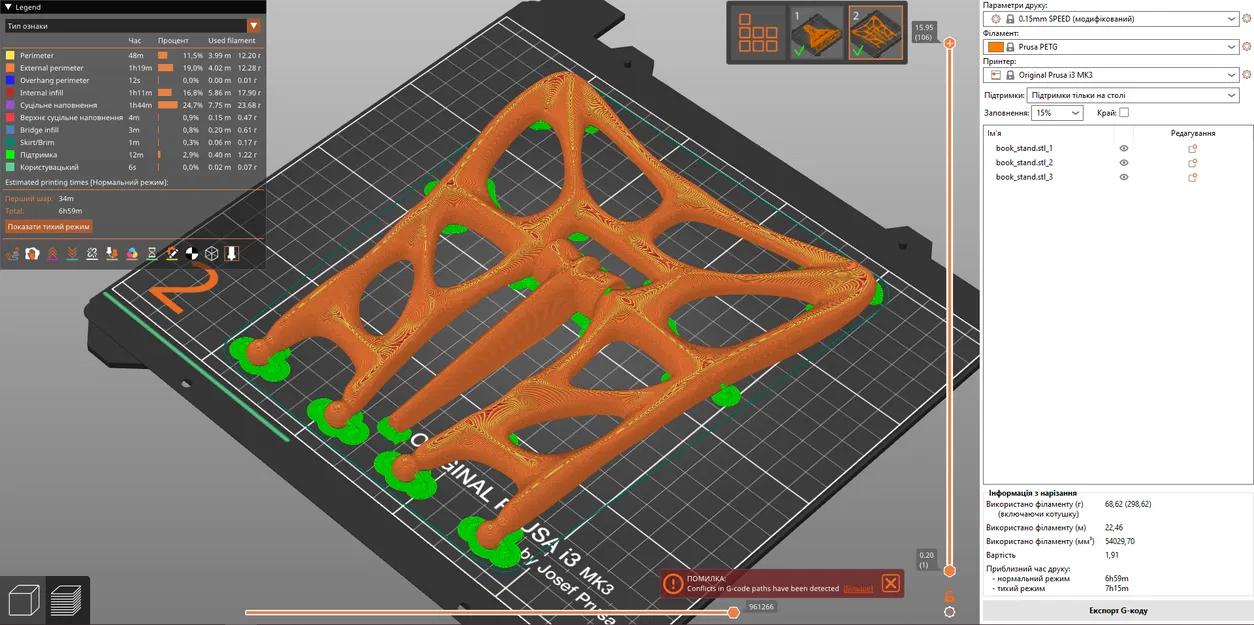Viewport: 1254px width, 625px height.
Task: Open supports (Підтримки) dropdown
Action: click(1133, 95)
